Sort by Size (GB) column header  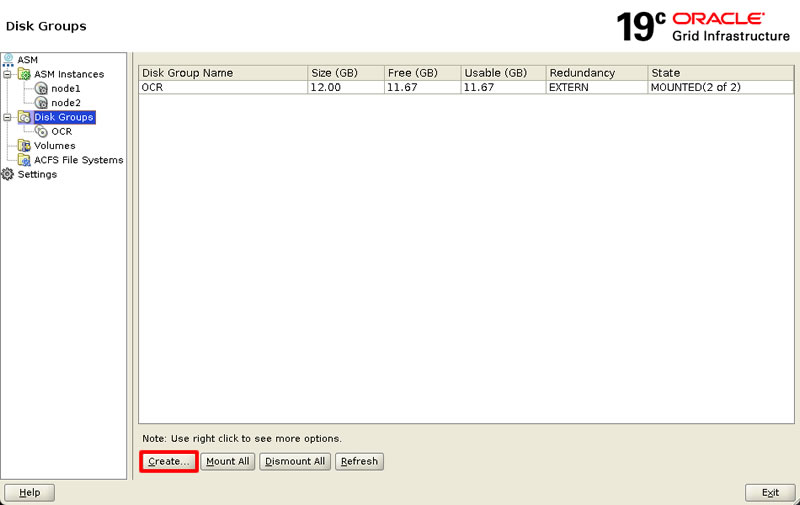(x=346, y=73)
